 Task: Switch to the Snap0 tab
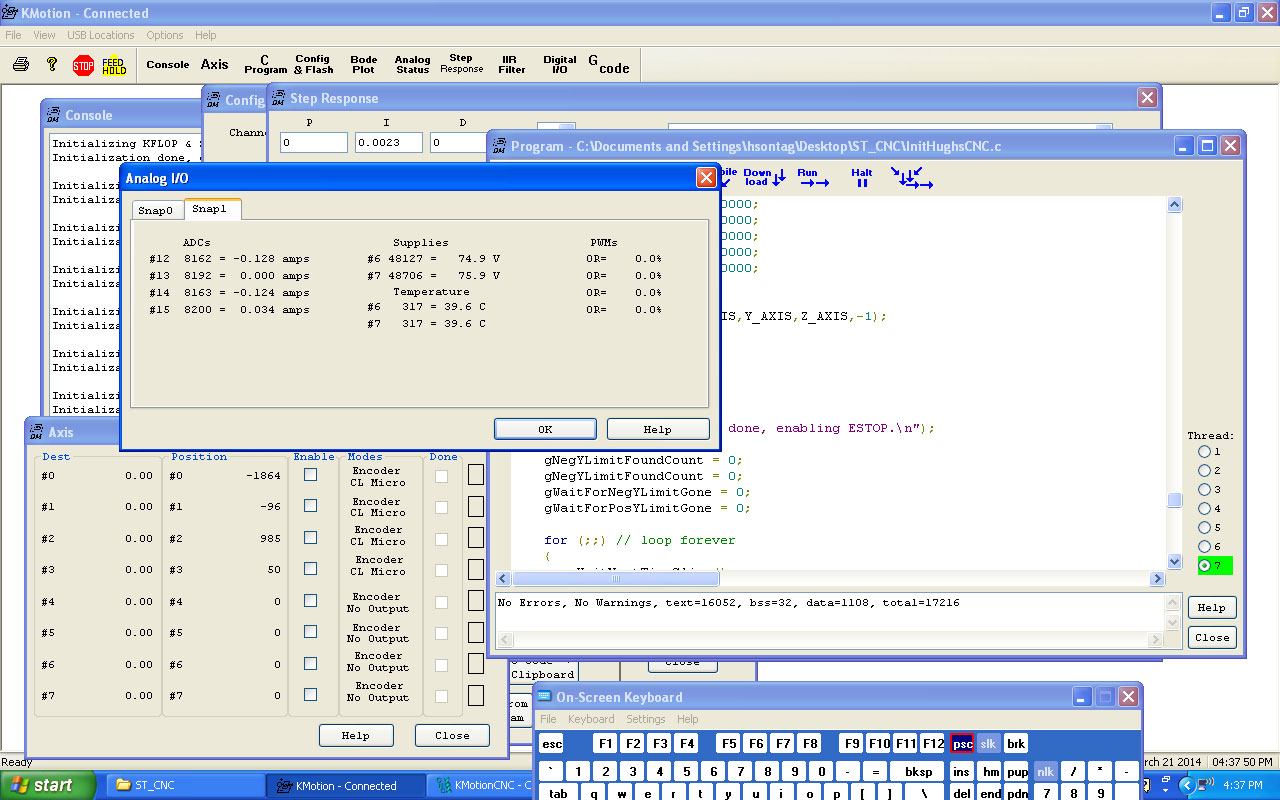tap(155, 210)
